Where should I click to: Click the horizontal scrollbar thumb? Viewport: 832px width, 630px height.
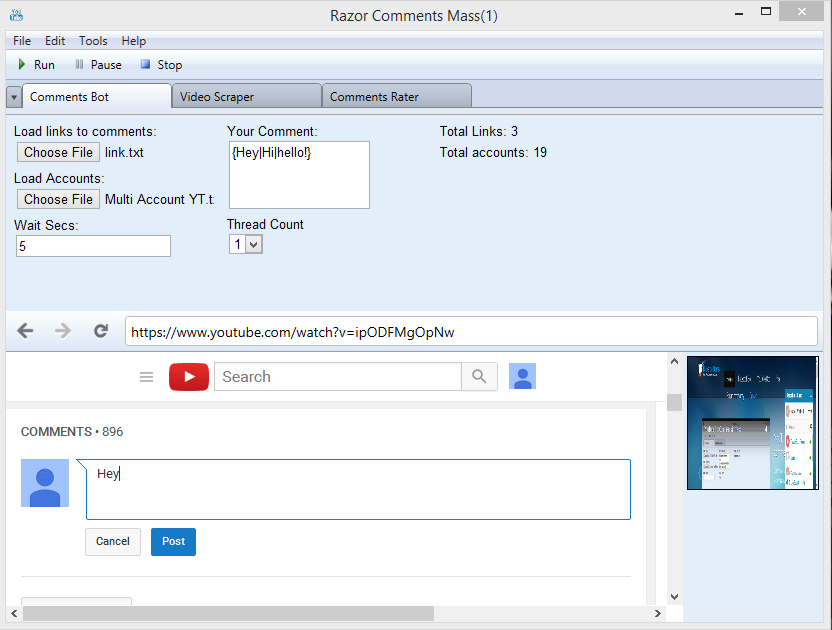228,613
